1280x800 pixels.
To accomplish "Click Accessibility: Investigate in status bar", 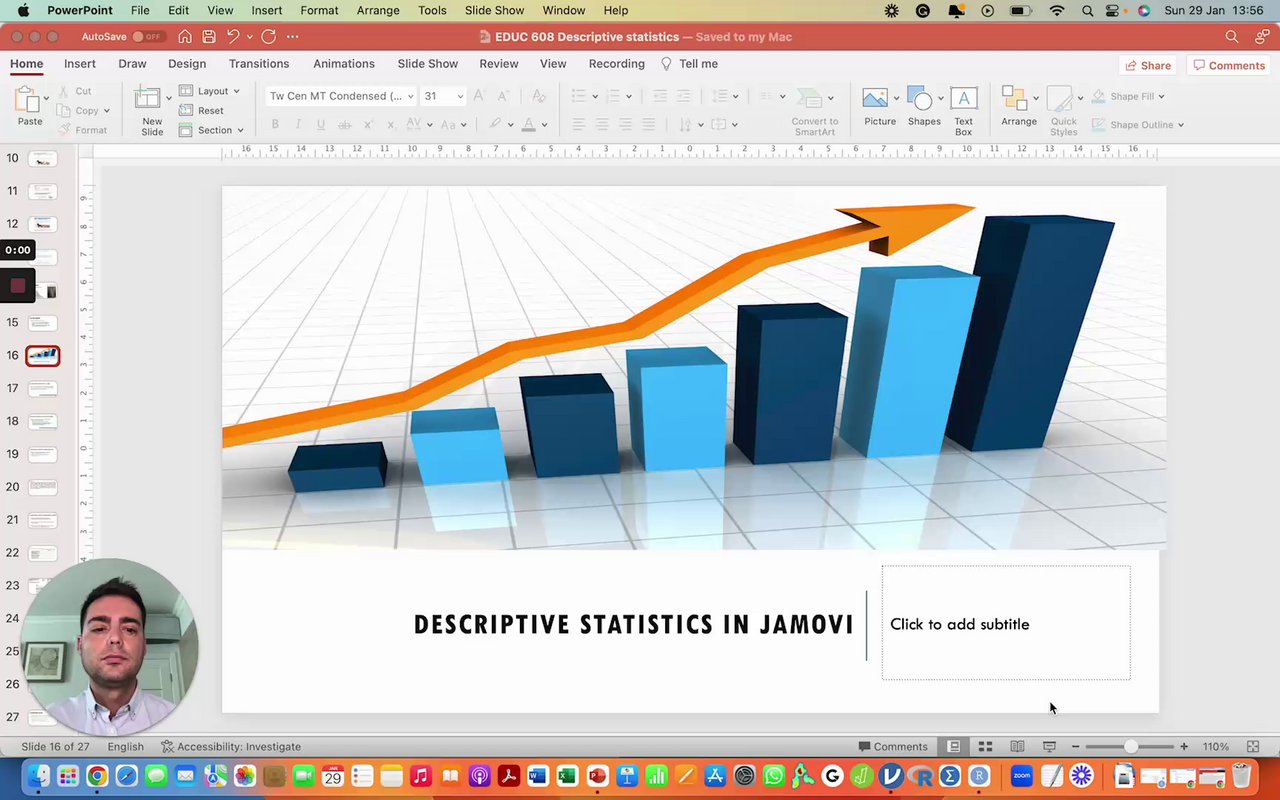I will click(x=231, y=746).
